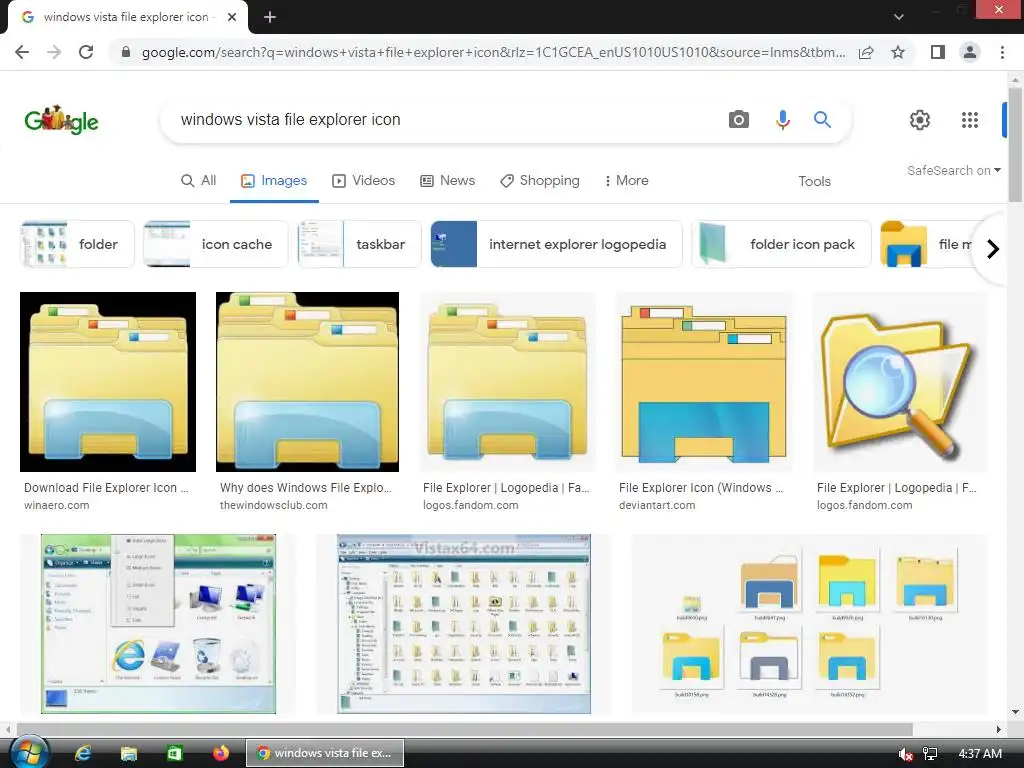Click the browser forward arrow
Image resolution: width=1024 pixels, height=768 pixels.
coord(54,52)
